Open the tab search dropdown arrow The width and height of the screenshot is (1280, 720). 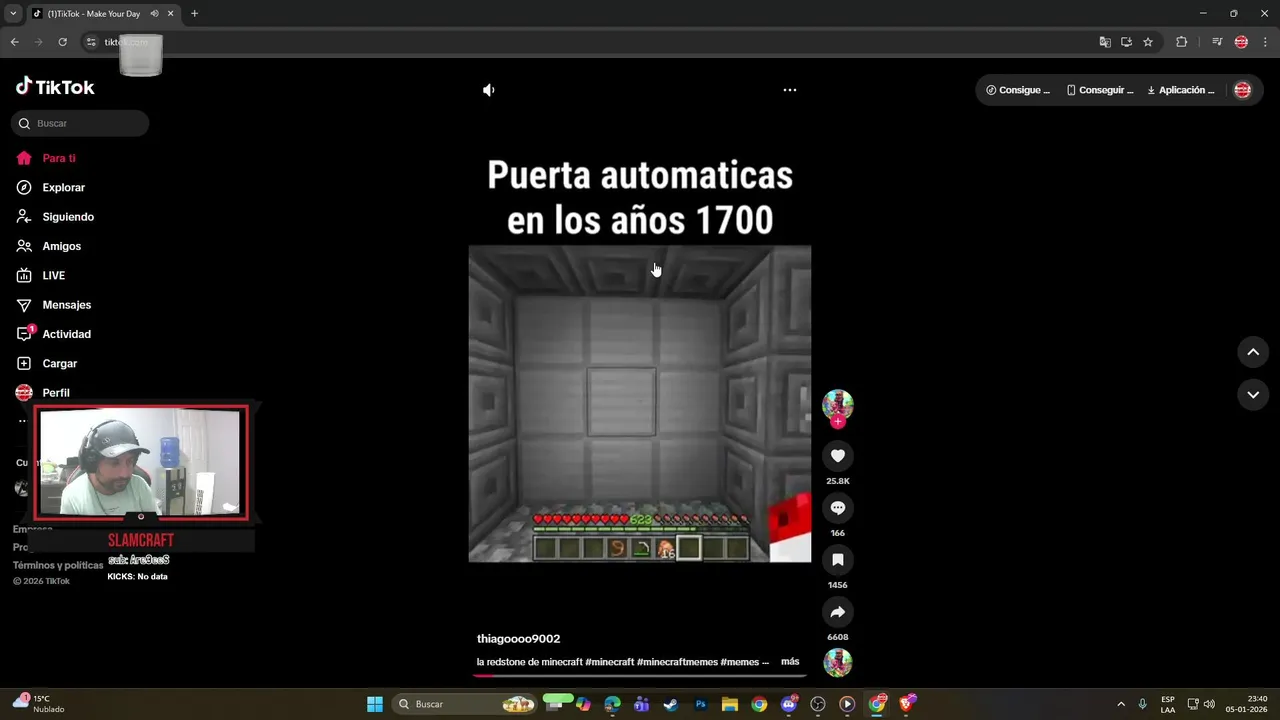pos(13,14)
